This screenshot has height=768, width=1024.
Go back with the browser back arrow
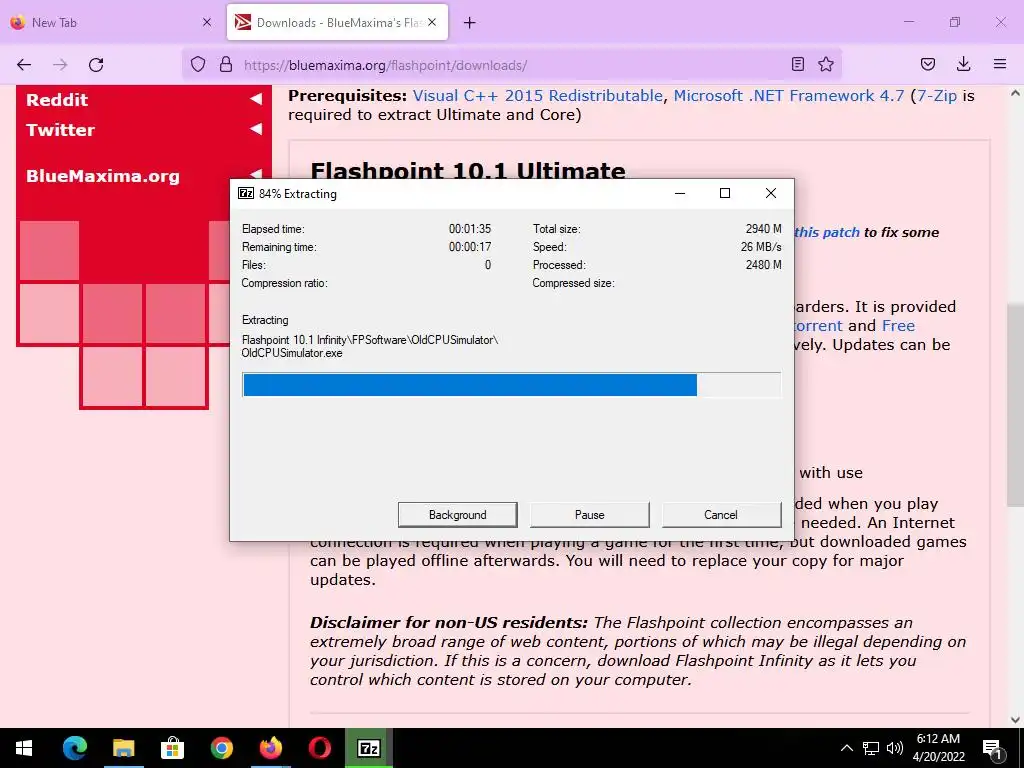click(24, 65)
